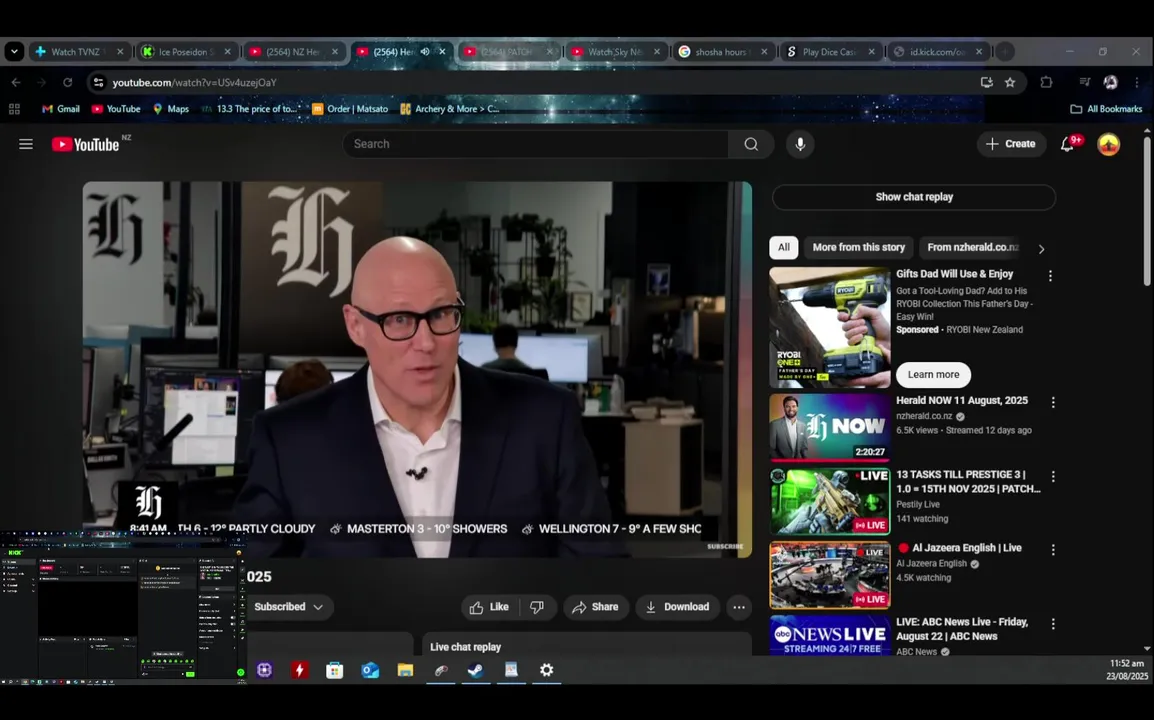Open Chrome media controls icon

(1084, 82)
